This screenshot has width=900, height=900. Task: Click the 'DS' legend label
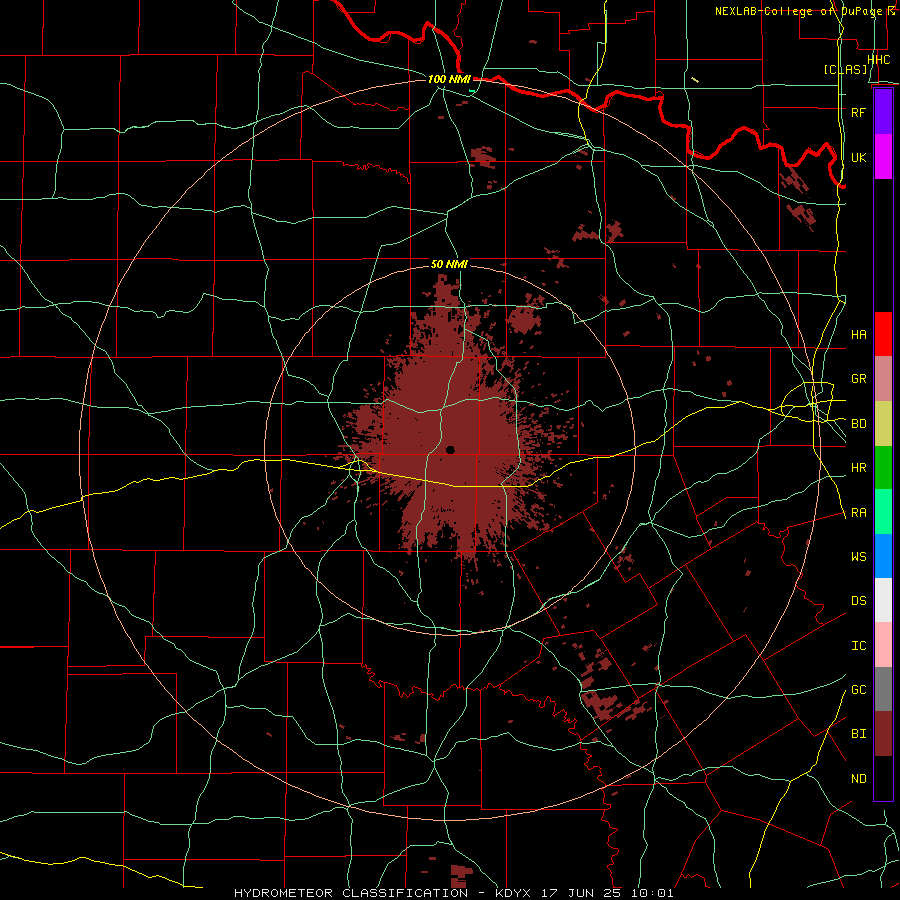[858, 601]
